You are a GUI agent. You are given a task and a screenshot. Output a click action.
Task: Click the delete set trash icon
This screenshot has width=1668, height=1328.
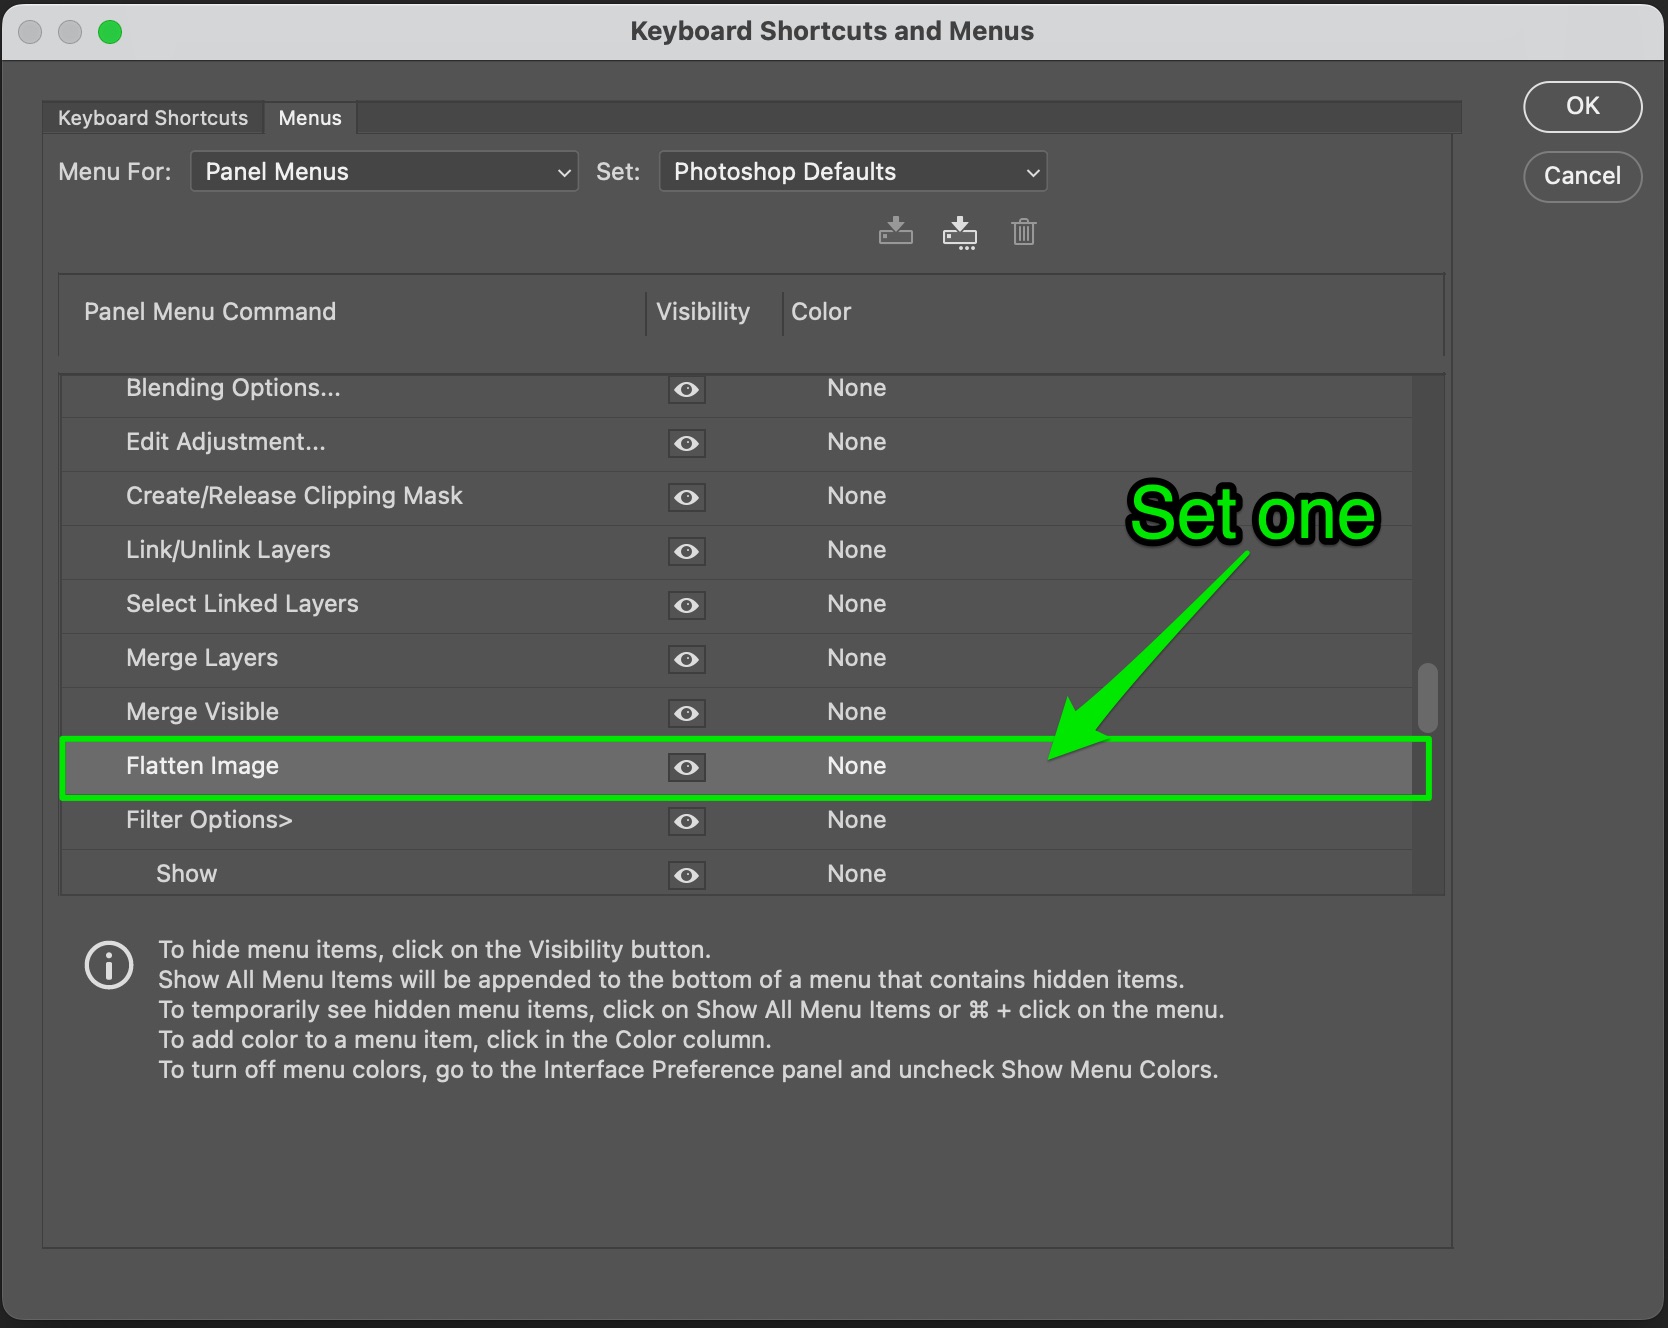pyautogui.click(x=1023, y=231)
